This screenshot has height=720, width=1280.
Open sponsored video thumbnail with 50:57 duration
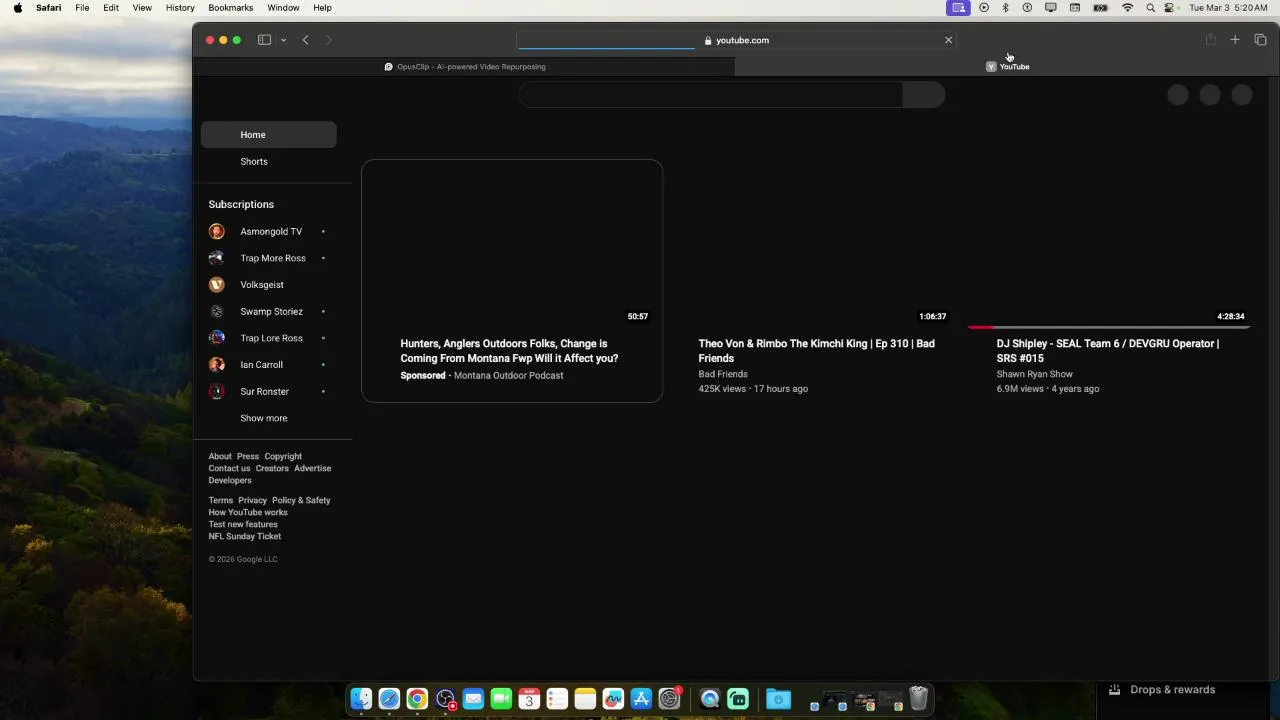(x=512, y=243)
